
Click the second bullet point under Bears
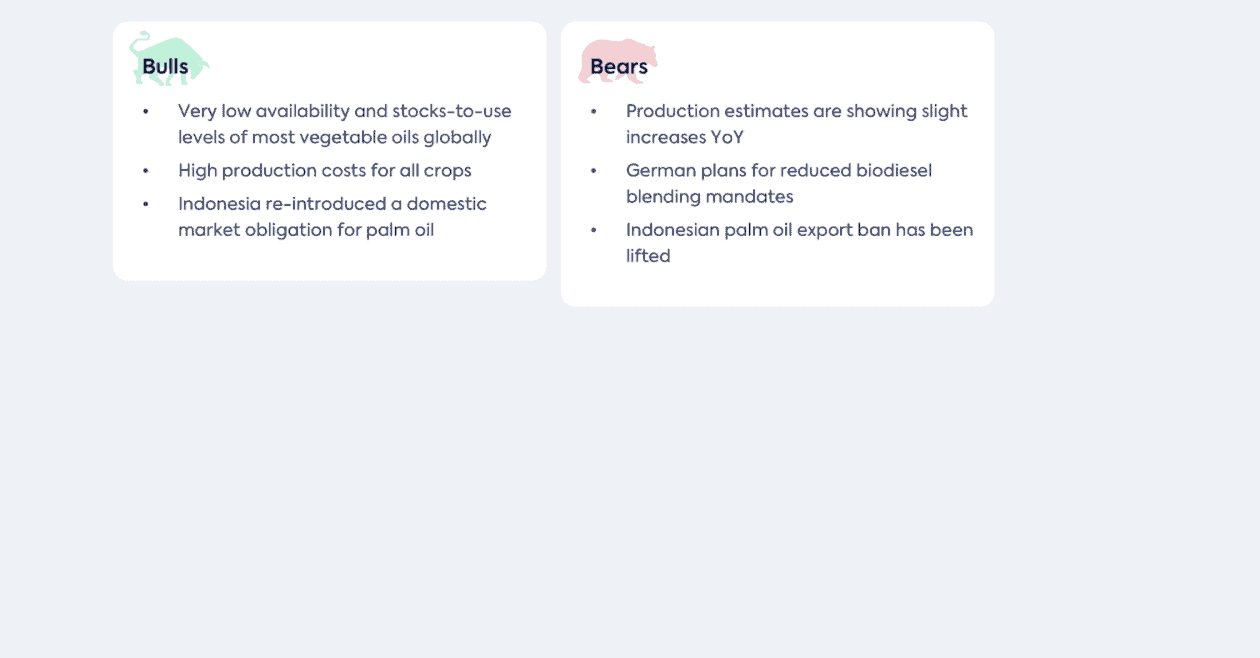tap(594, 170)
